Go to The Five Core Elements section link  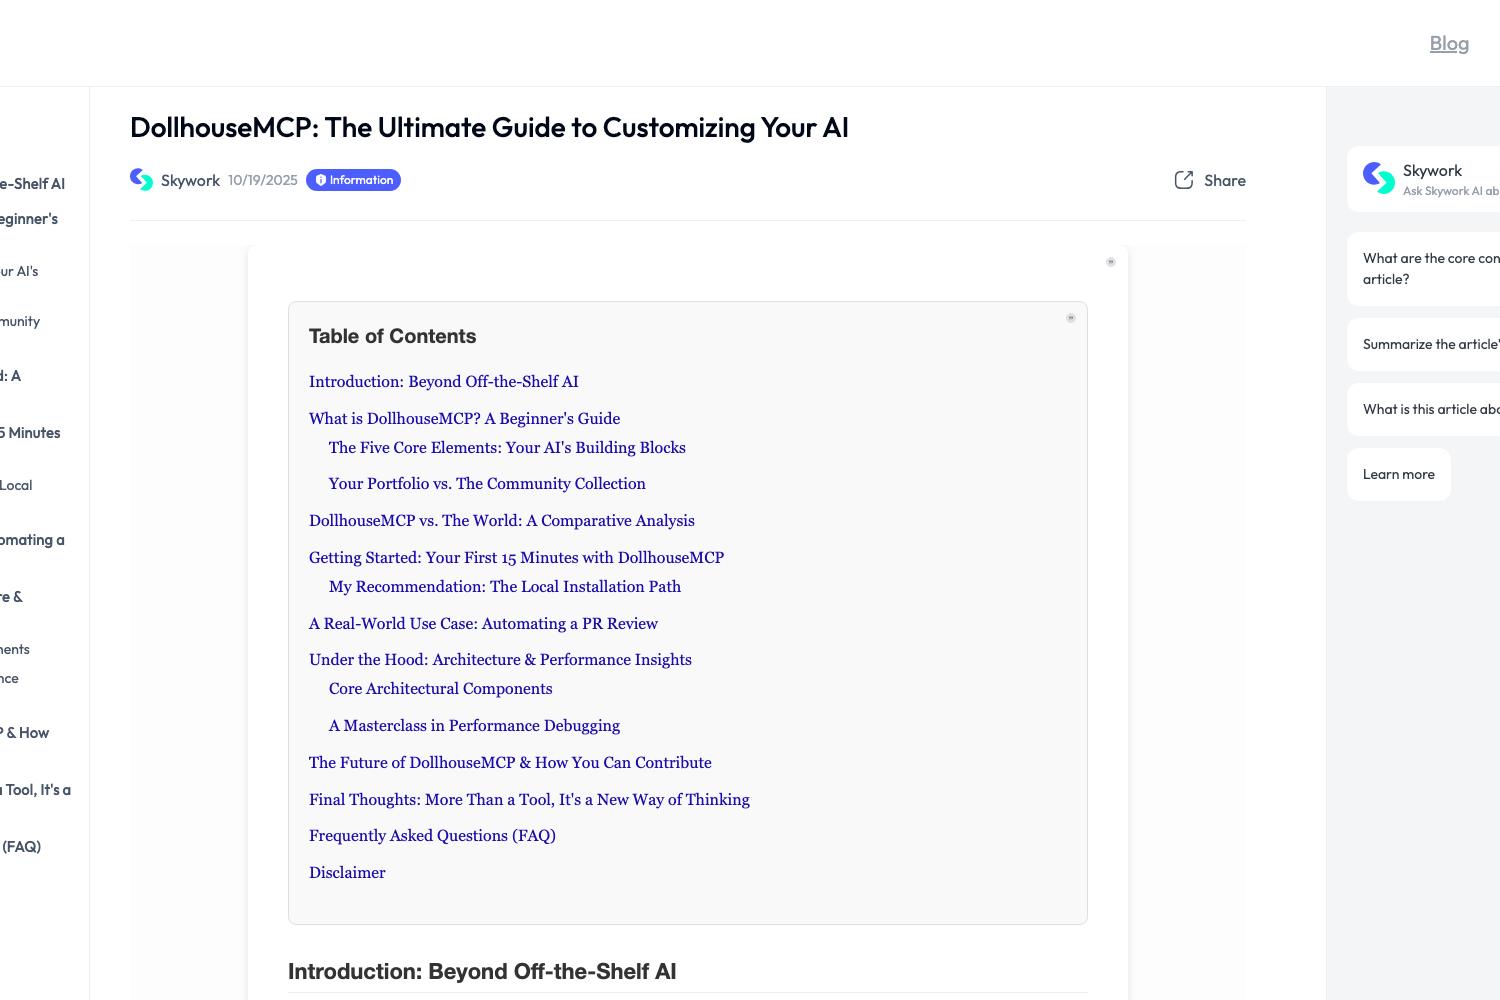(507, 448)
